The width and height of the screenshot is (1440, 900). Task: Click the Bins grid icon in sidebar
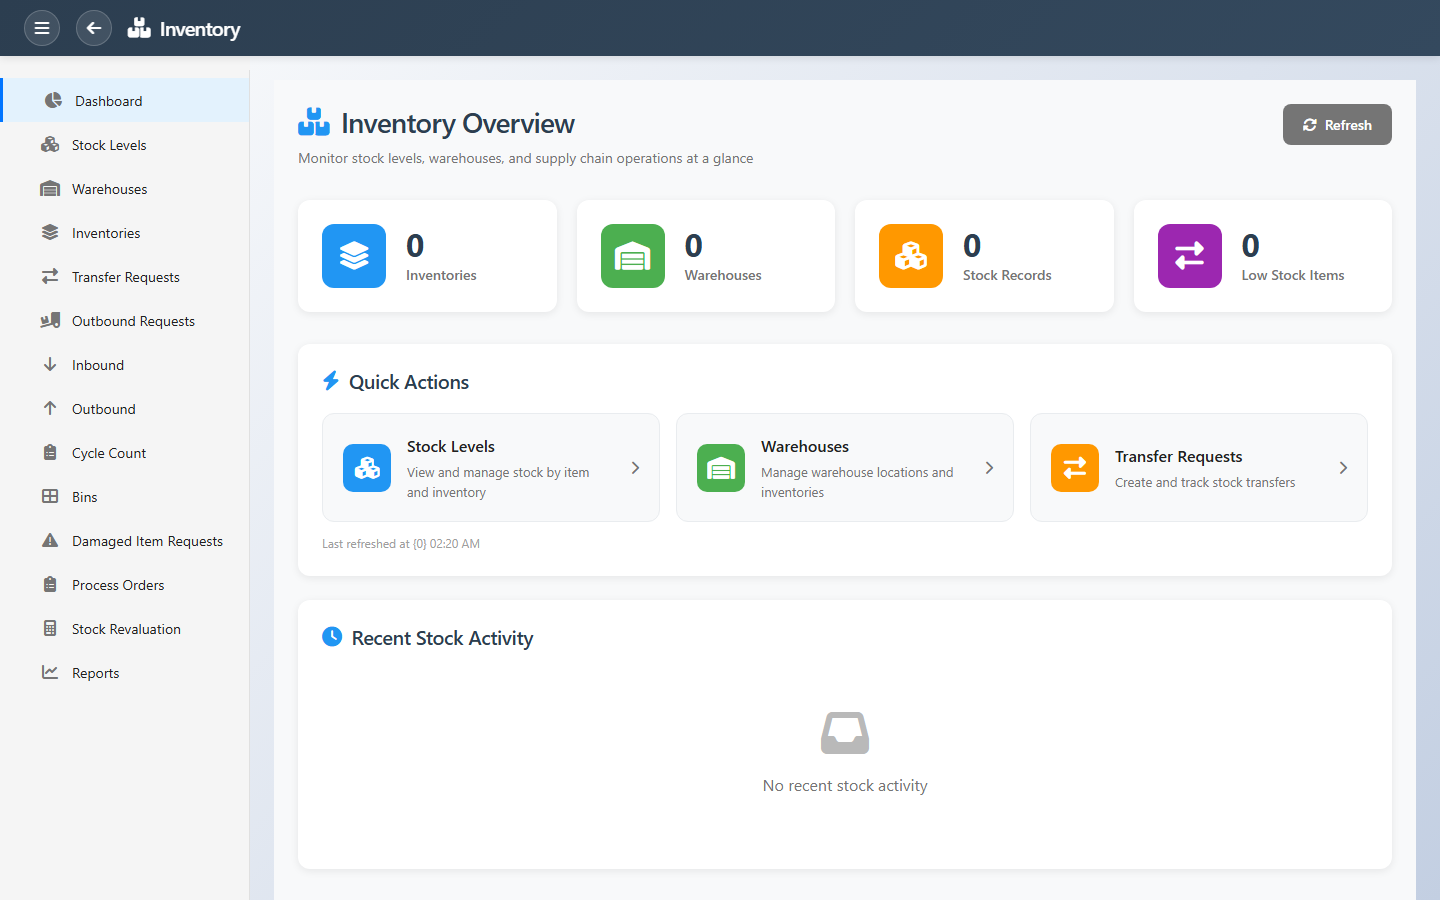pyautogui.click(x=50, y=497)
